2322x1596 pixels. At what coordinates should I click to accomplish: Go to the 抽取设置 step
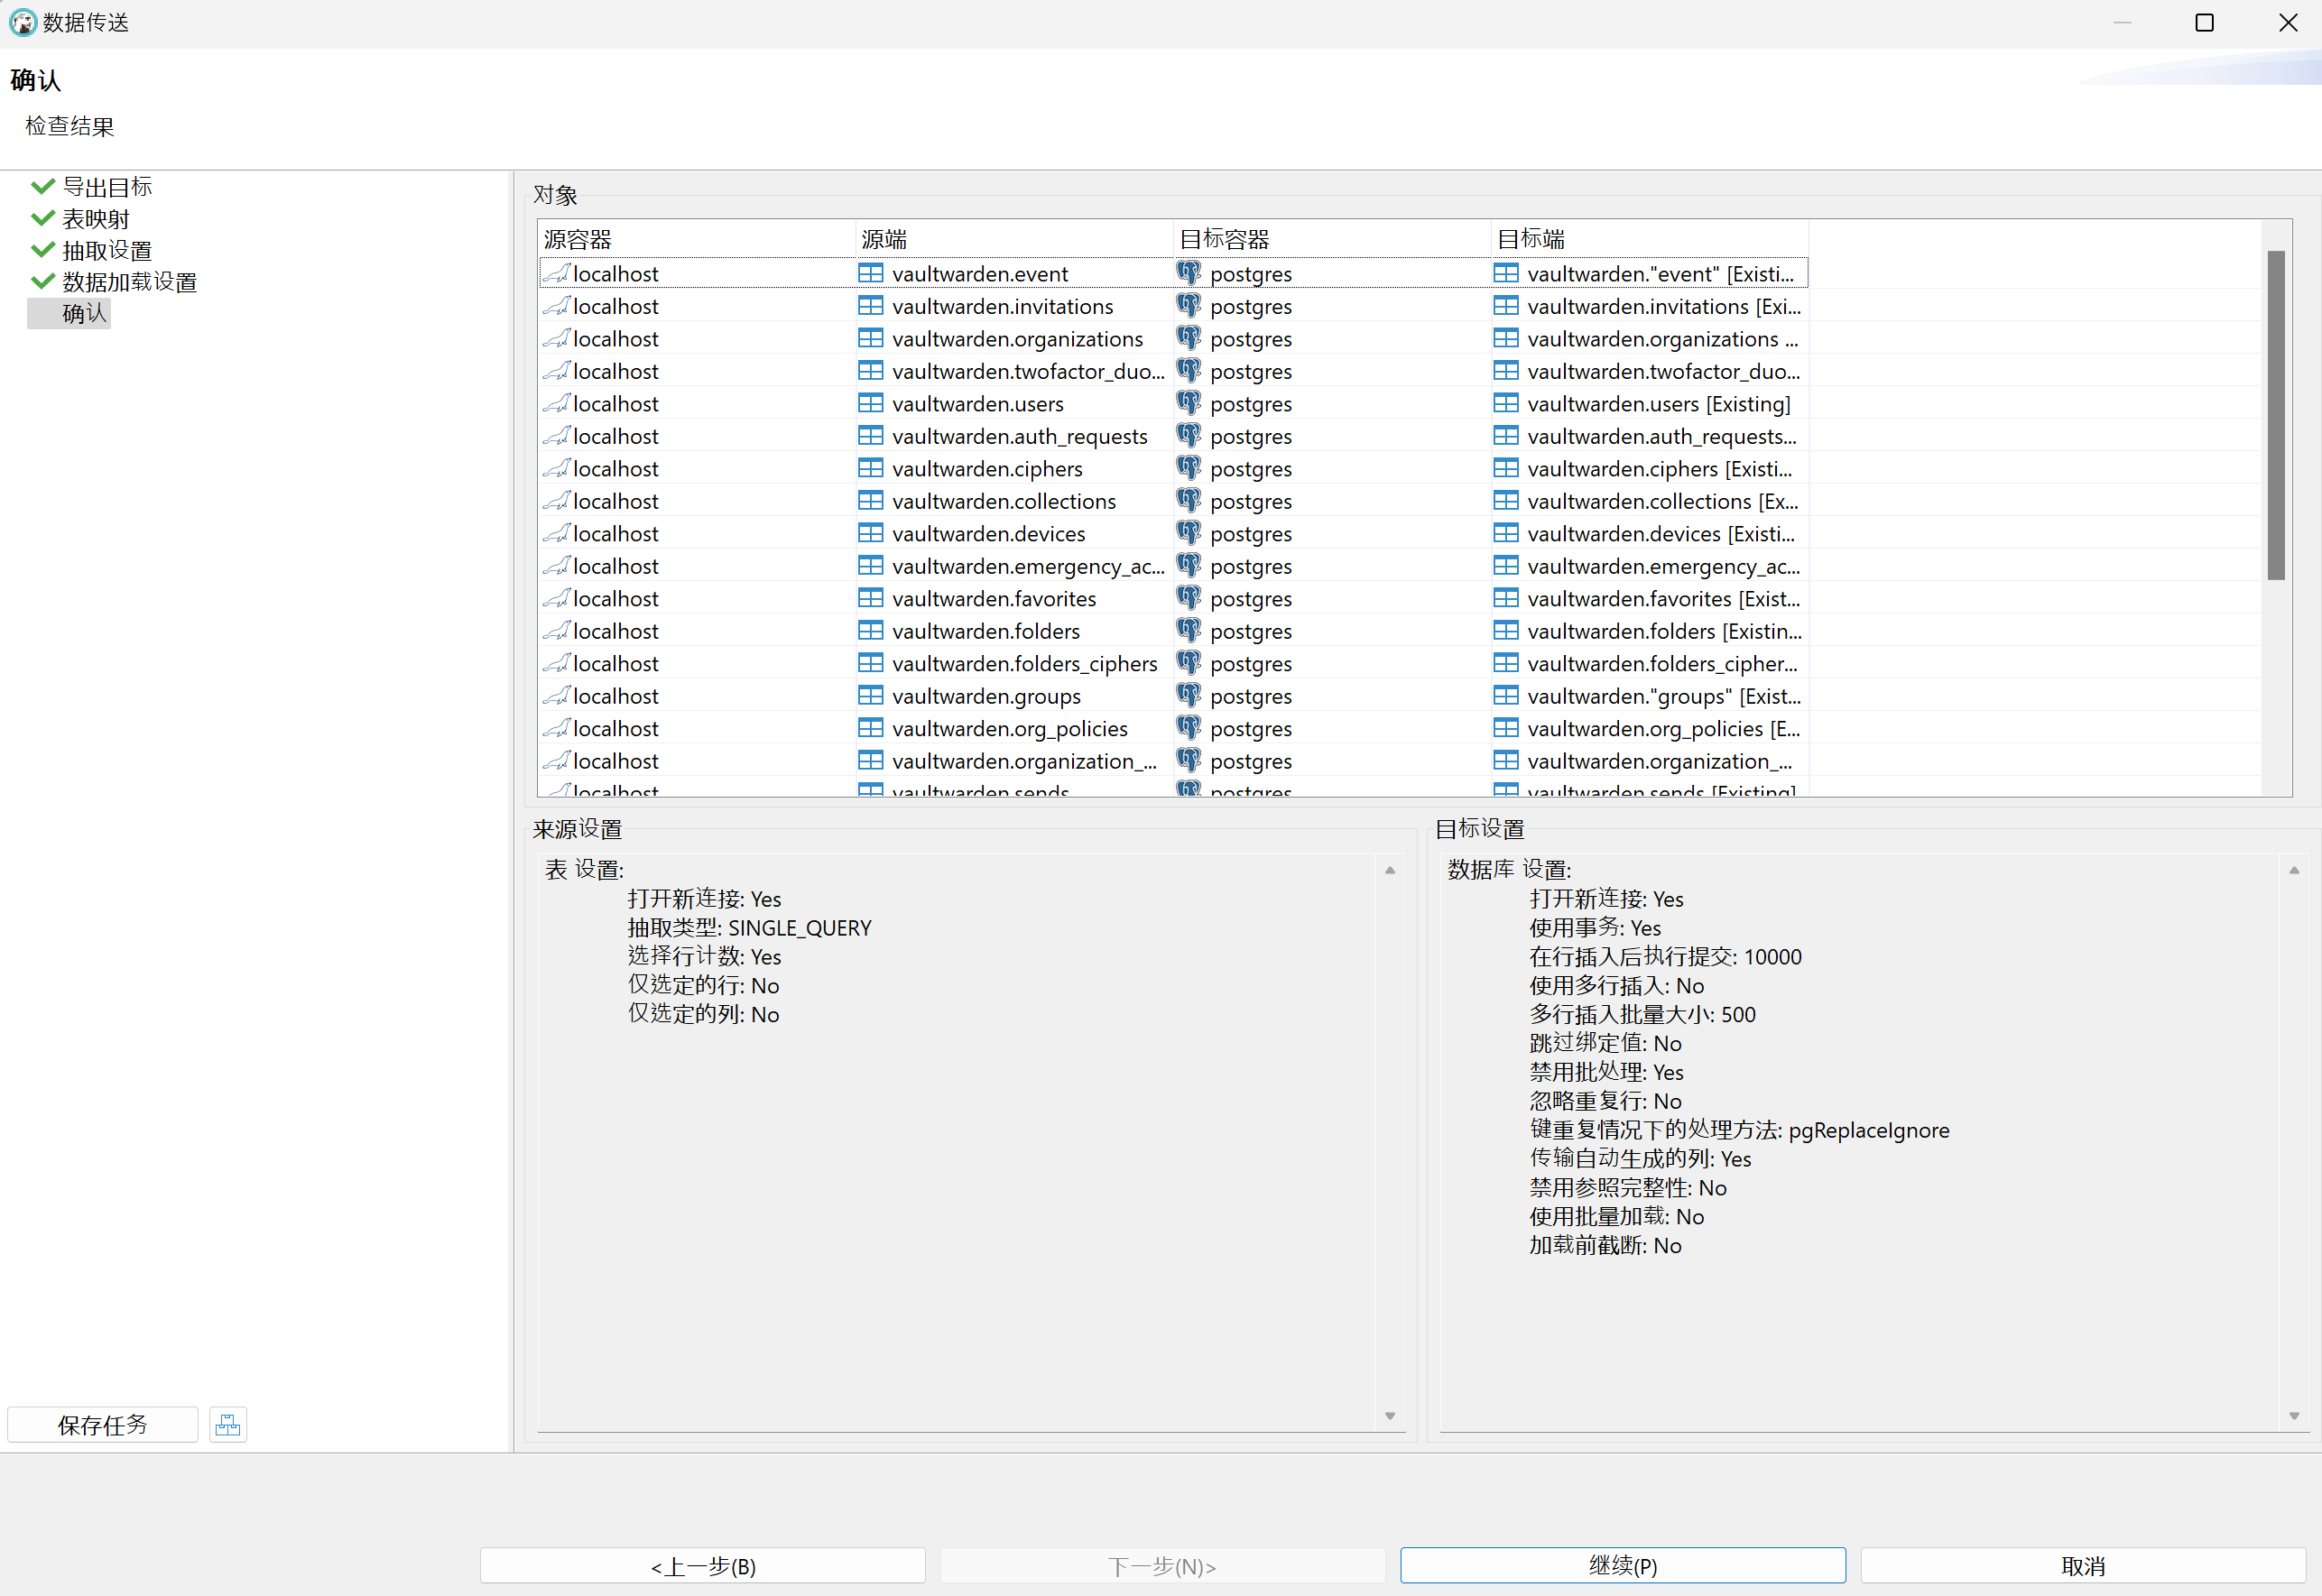pos(107,250)
